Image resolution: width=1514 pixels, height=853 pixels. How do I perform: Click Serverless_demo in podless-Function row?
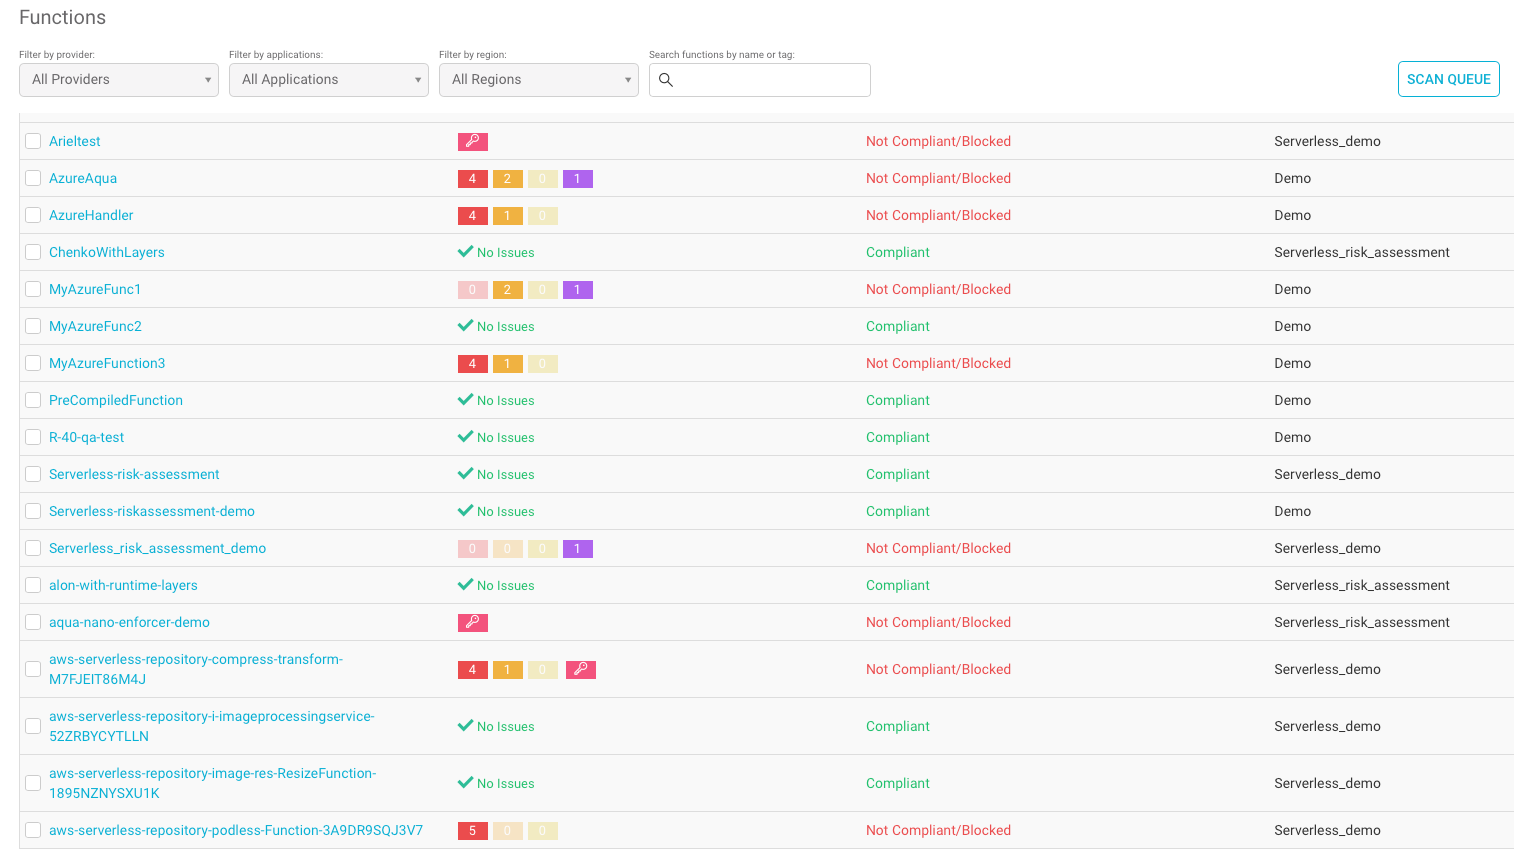click(1327, 830)
